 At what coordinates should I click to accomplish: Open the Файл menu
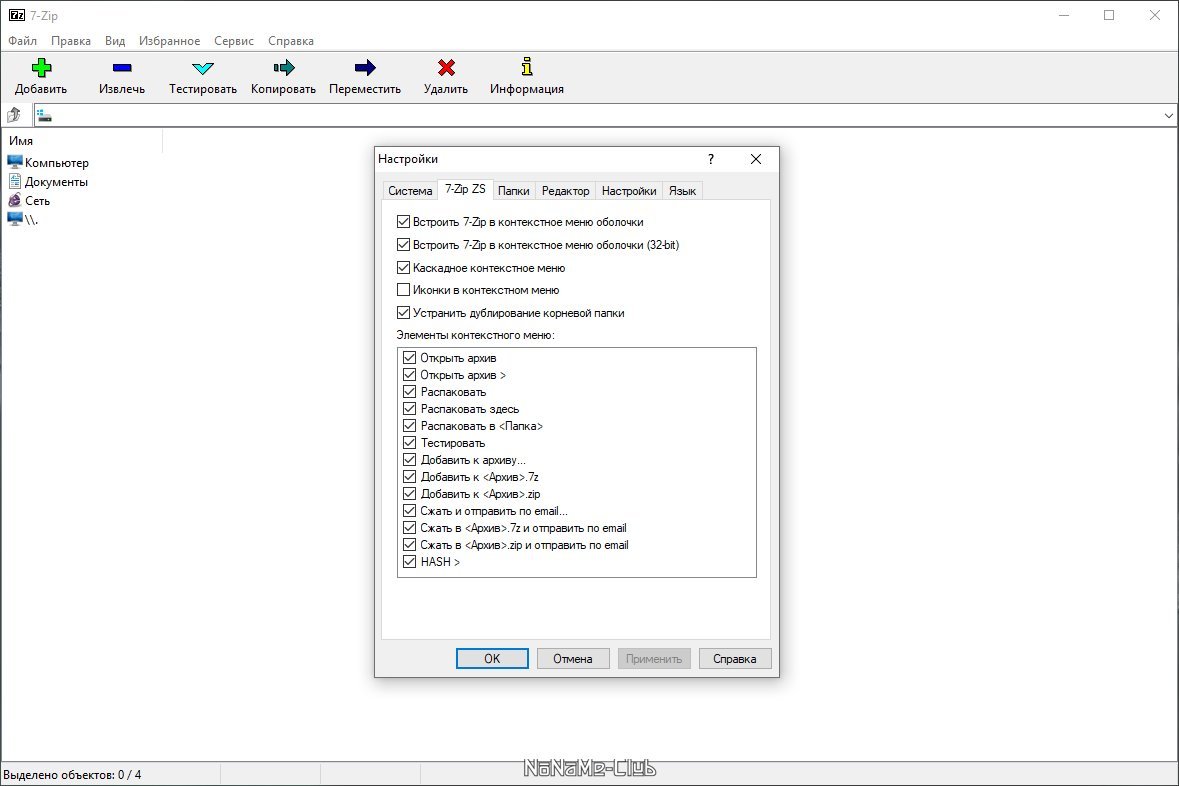coord(23,41)
